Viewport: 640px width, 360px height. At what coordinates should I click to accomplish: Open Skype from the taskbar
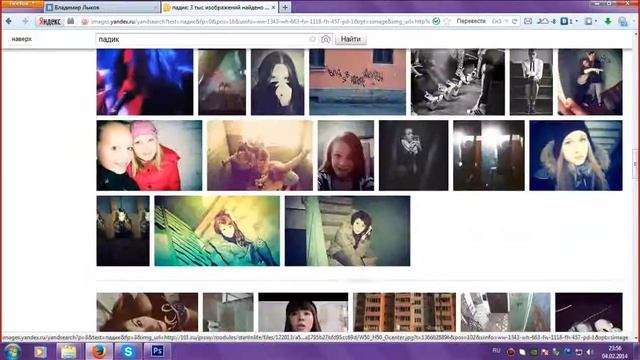tap(128, 351)
